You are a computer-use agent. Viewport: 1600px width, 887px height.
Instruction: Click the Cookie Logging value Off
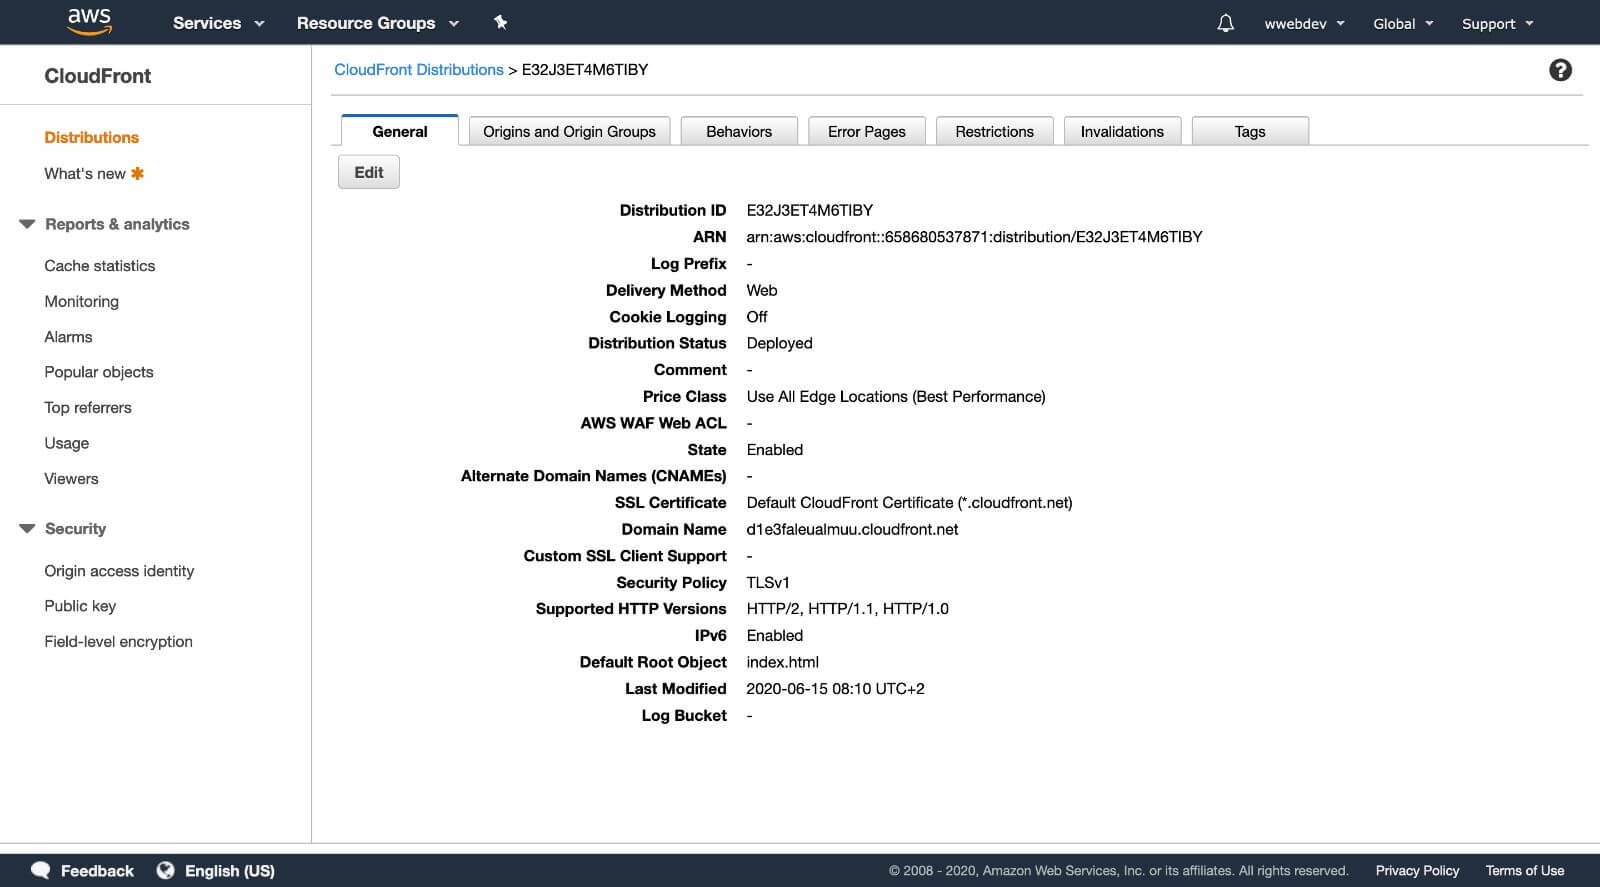click(x=757, y=317)
